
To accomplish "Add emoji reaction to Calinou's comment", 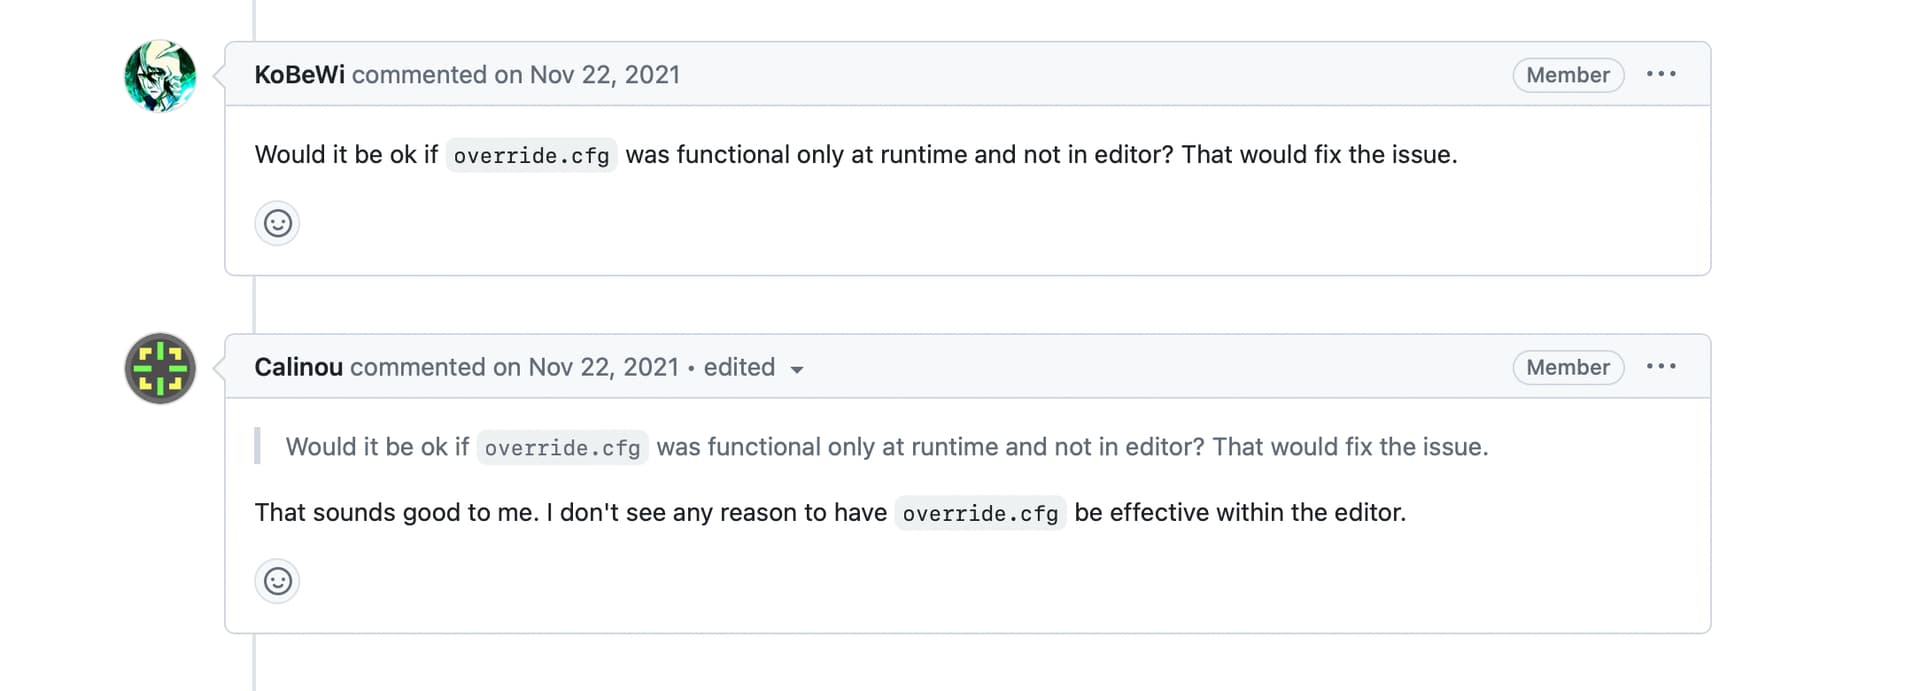I will 277,581.
